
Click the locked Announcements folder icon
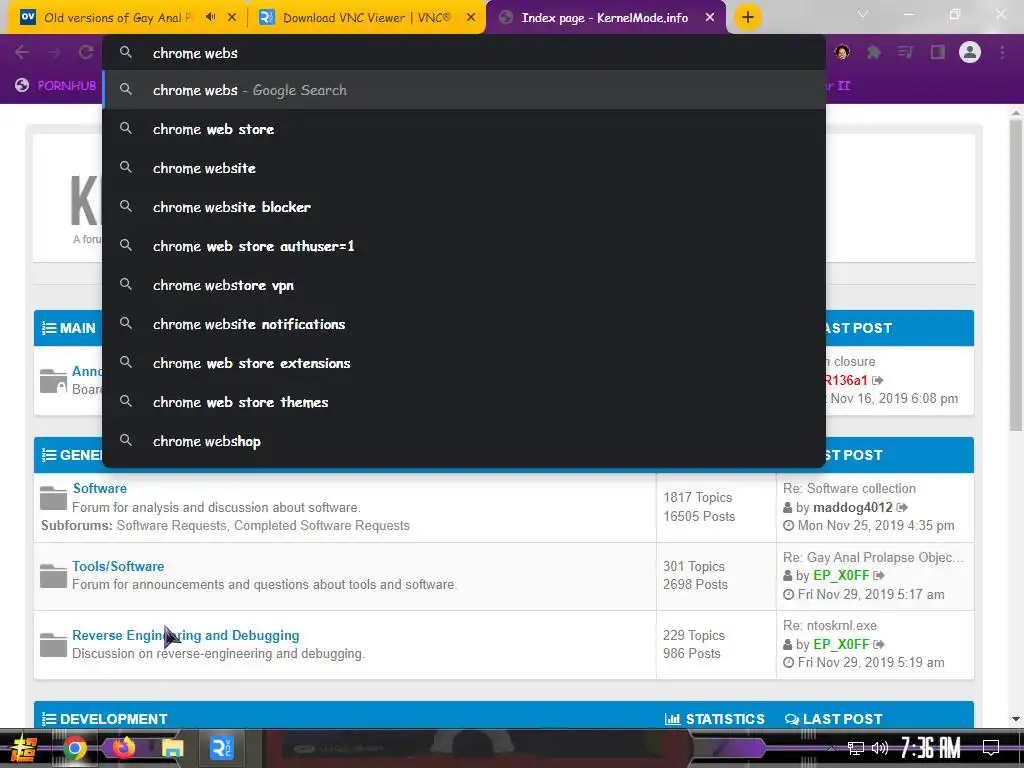point(53,381)
